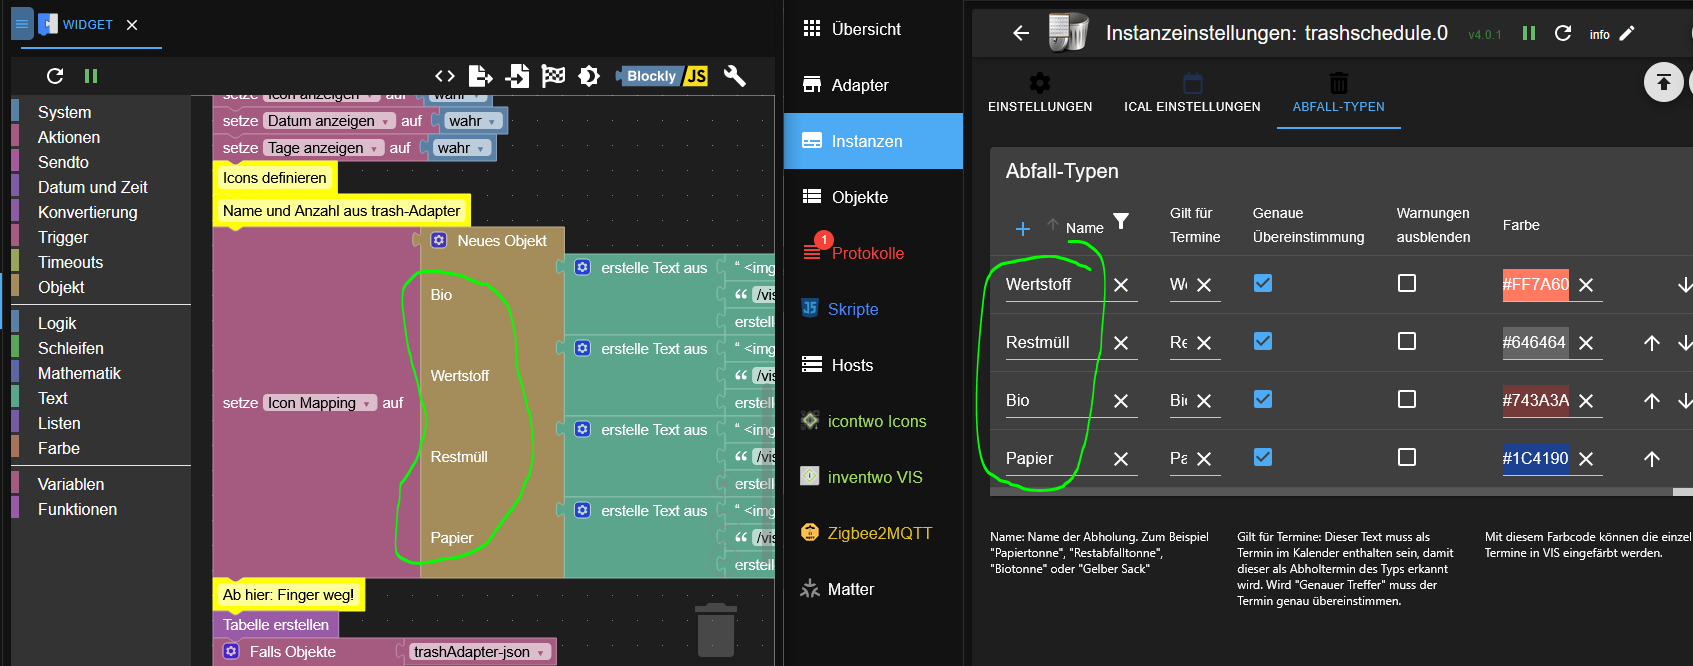Click the wrench debug icon in script toolbar
1693x666 pixels.
tap(735, 76)
